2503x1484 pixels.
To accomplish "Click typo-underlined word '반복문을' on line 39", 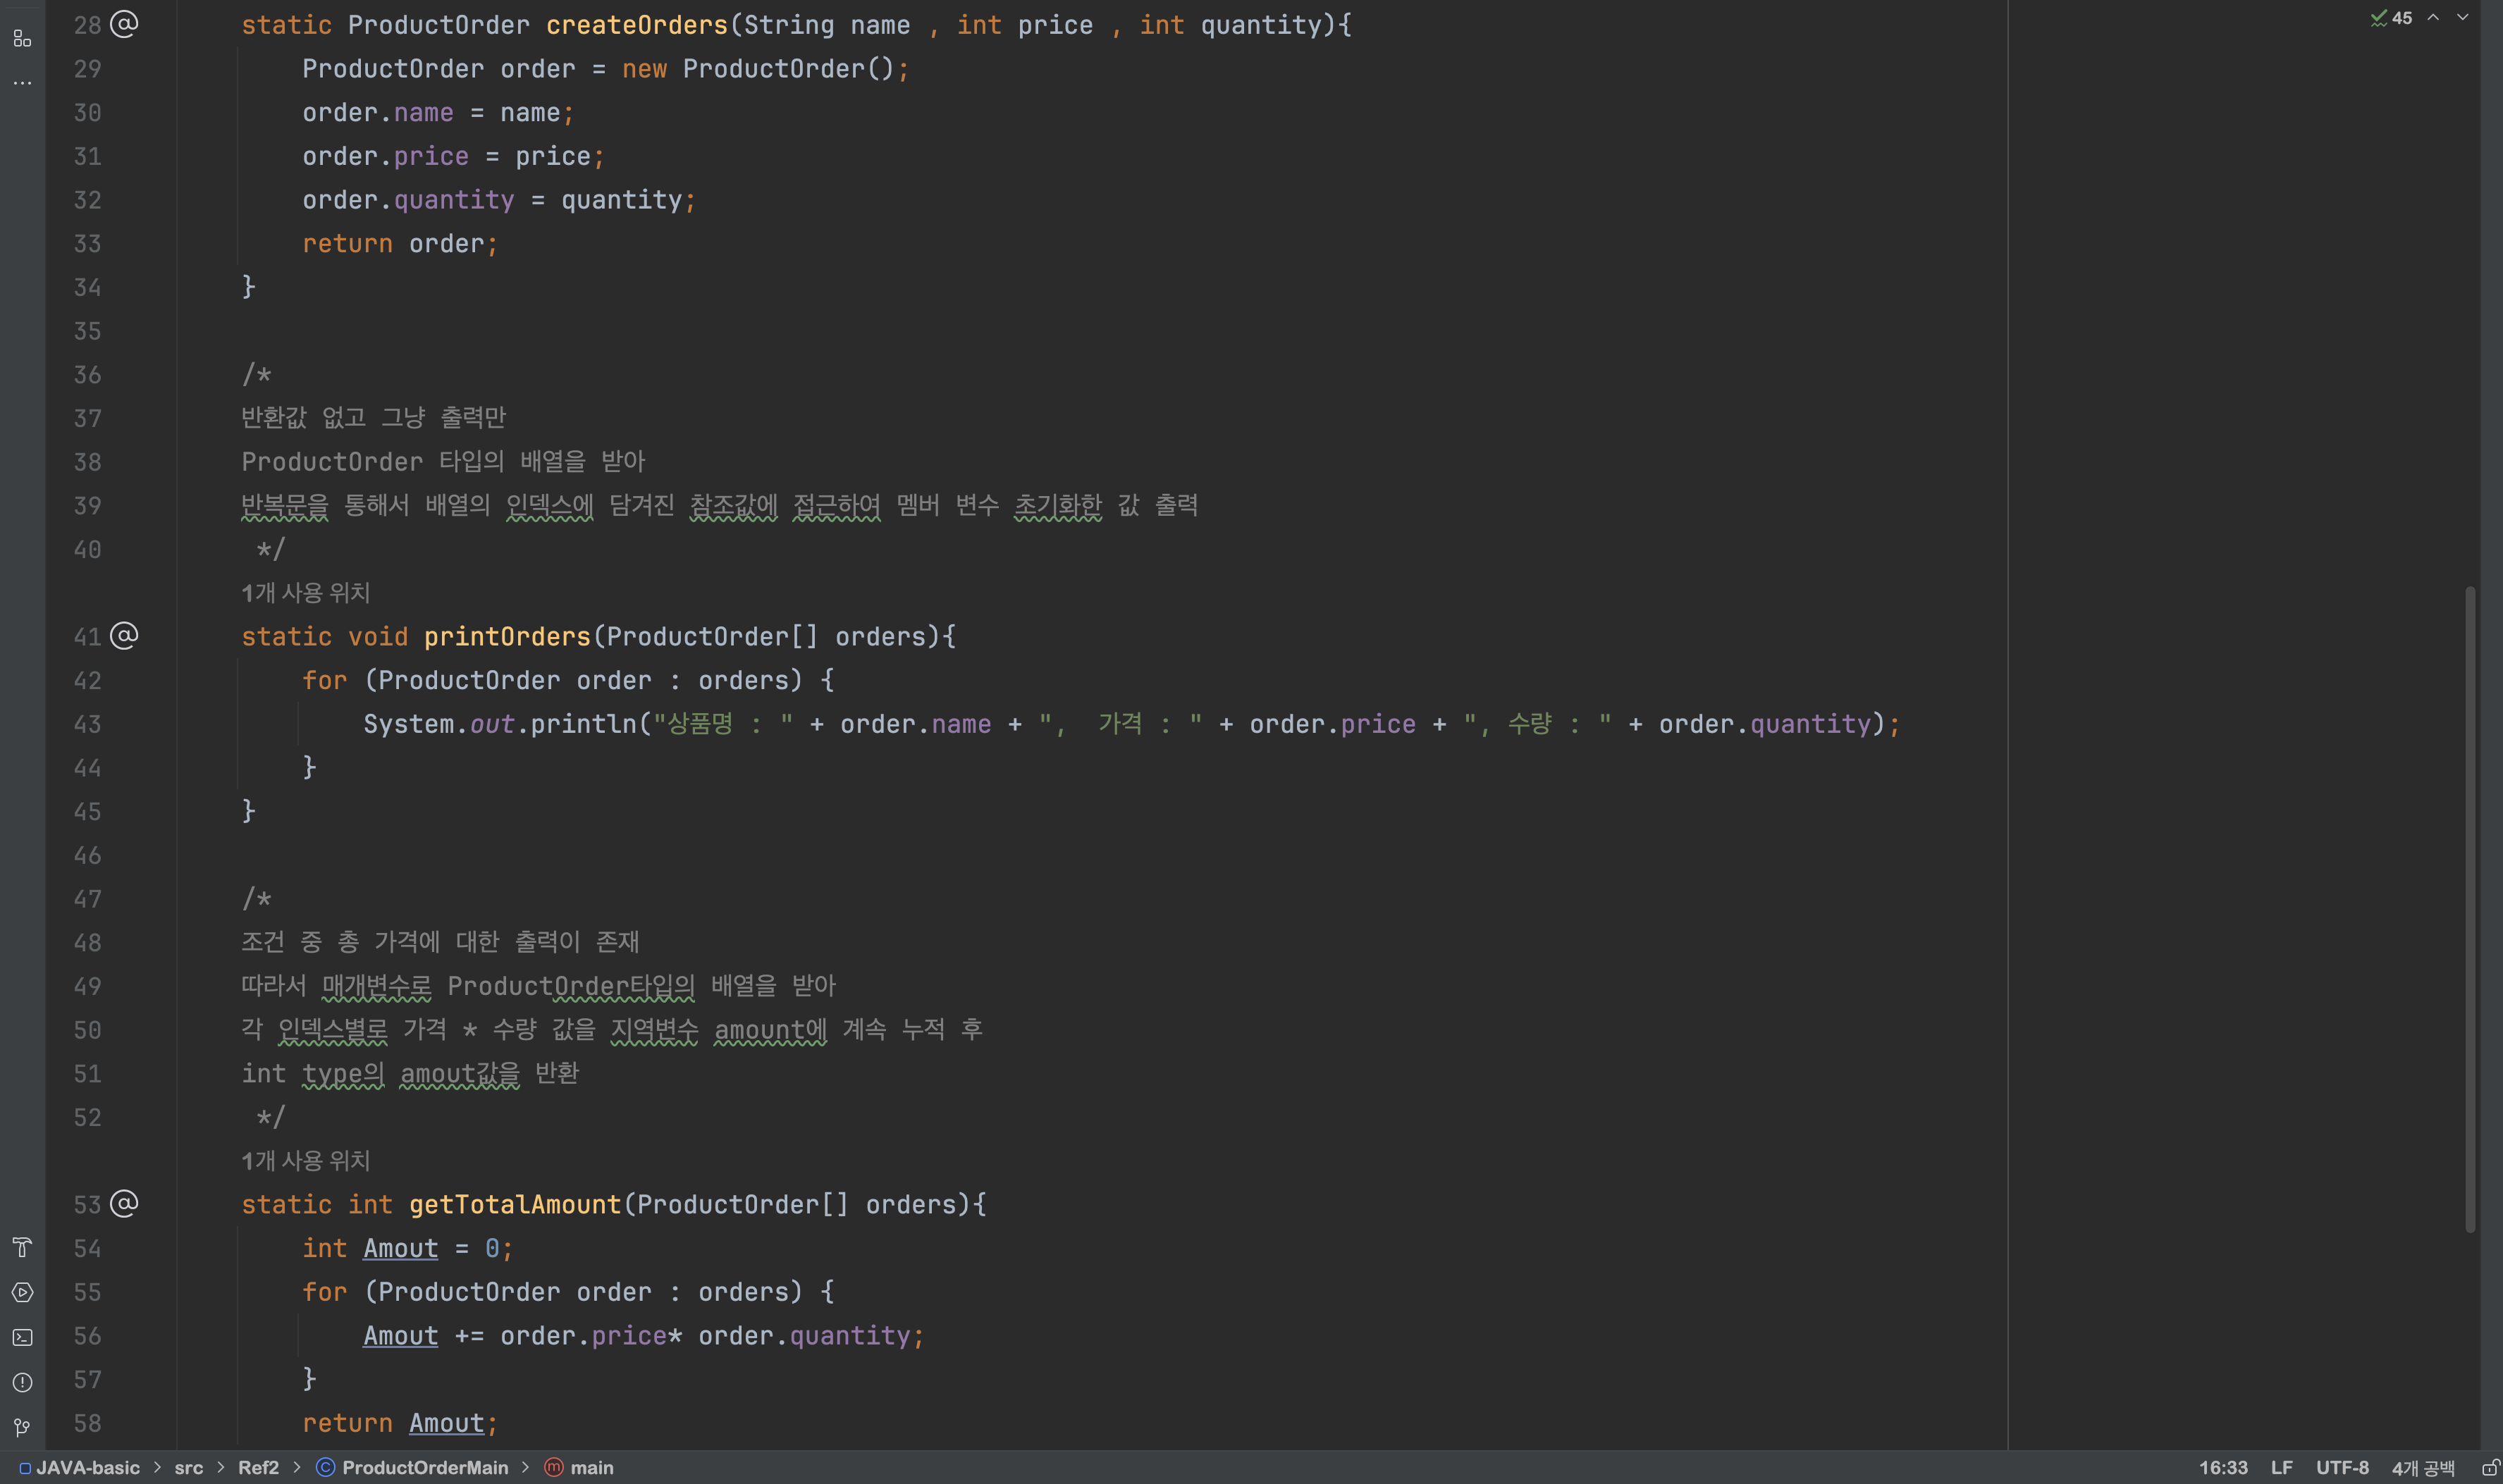I will pyautogui.click(x=284, y=506).
